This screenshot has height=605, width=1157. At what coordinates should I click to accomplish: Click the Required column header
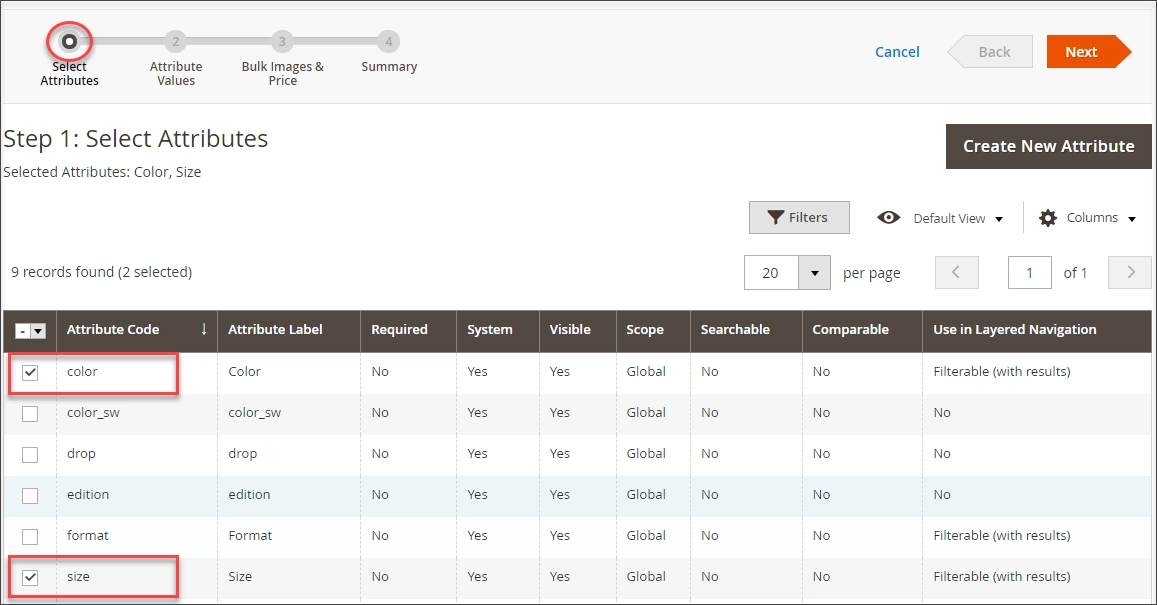pyautogui.click(x=408, y=330)
